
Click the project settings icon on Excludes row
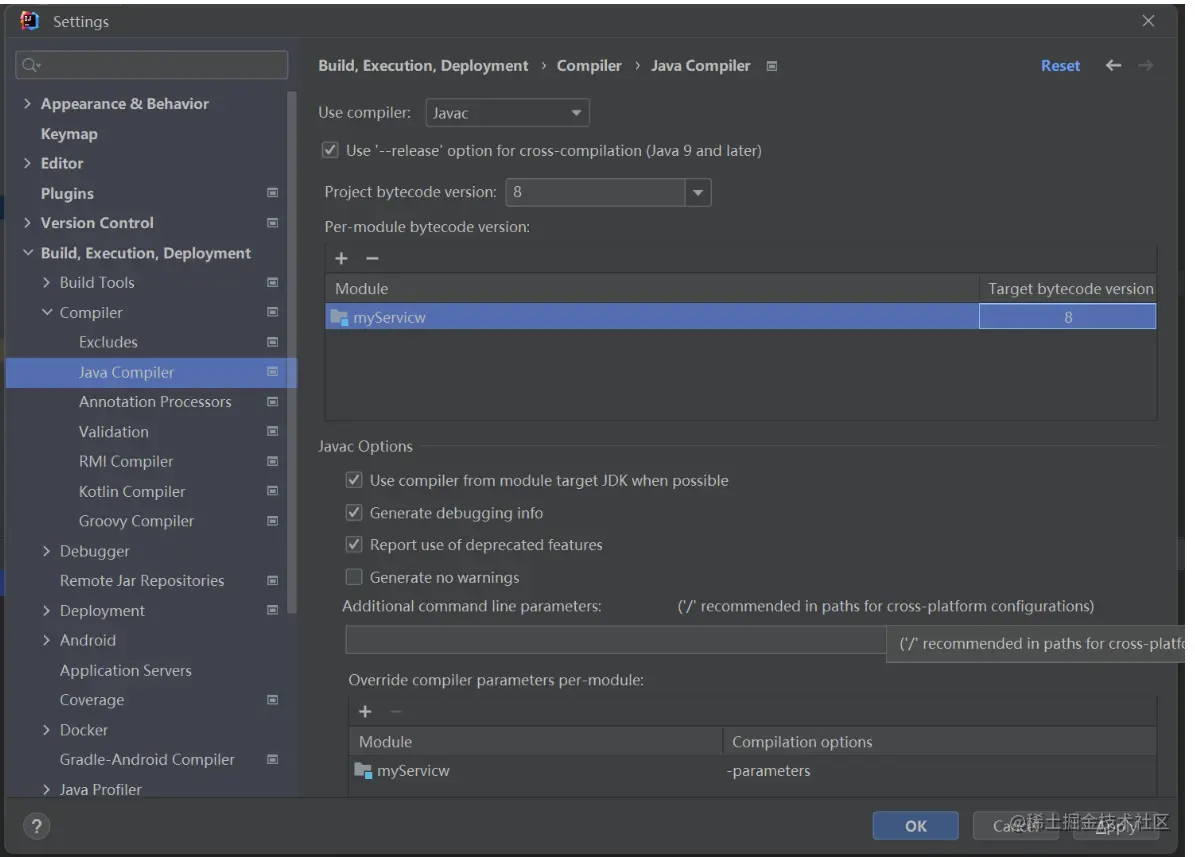(272, 342)
